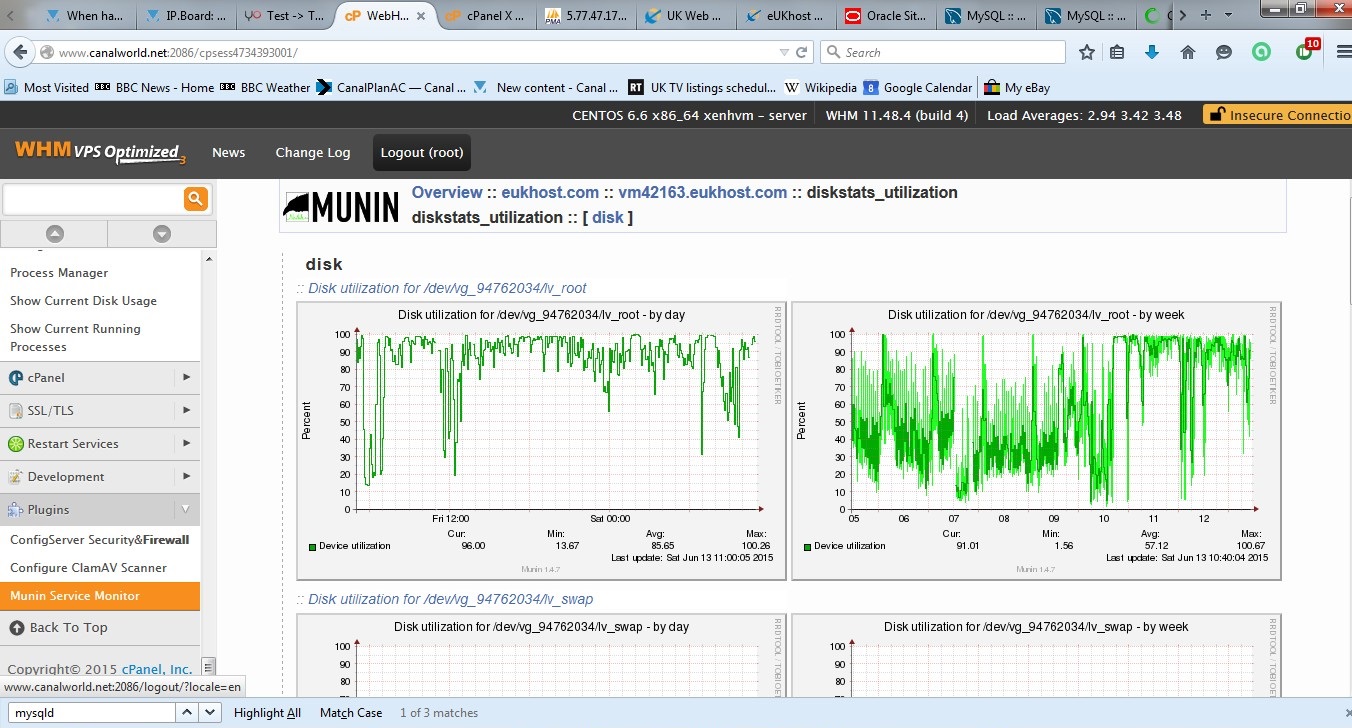Click the orange sidebar search magnifier button
The image size is (1352, 728).
tap(196, 199)
